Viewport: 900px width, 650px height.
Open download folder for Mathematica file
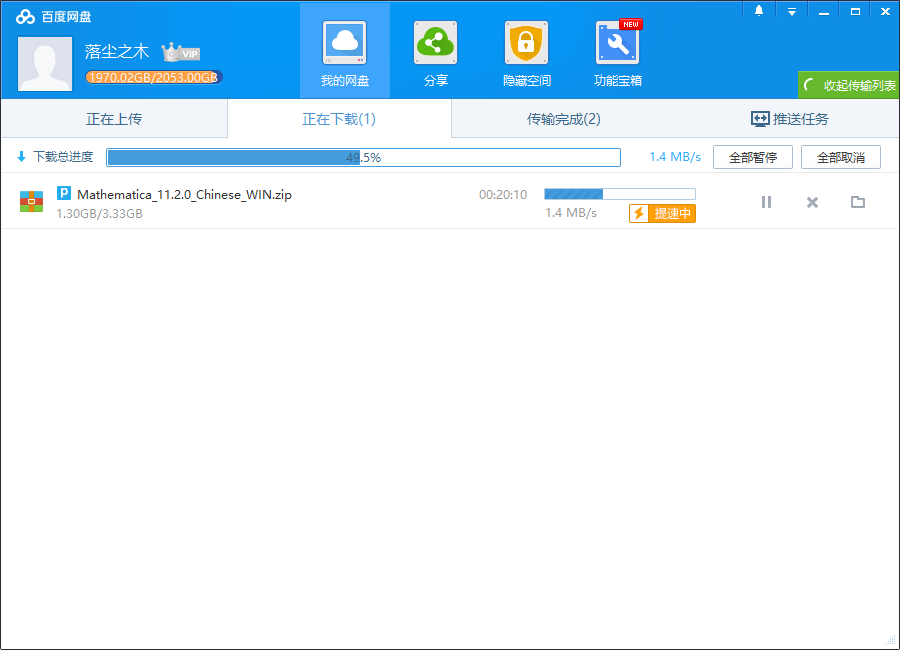858,202
